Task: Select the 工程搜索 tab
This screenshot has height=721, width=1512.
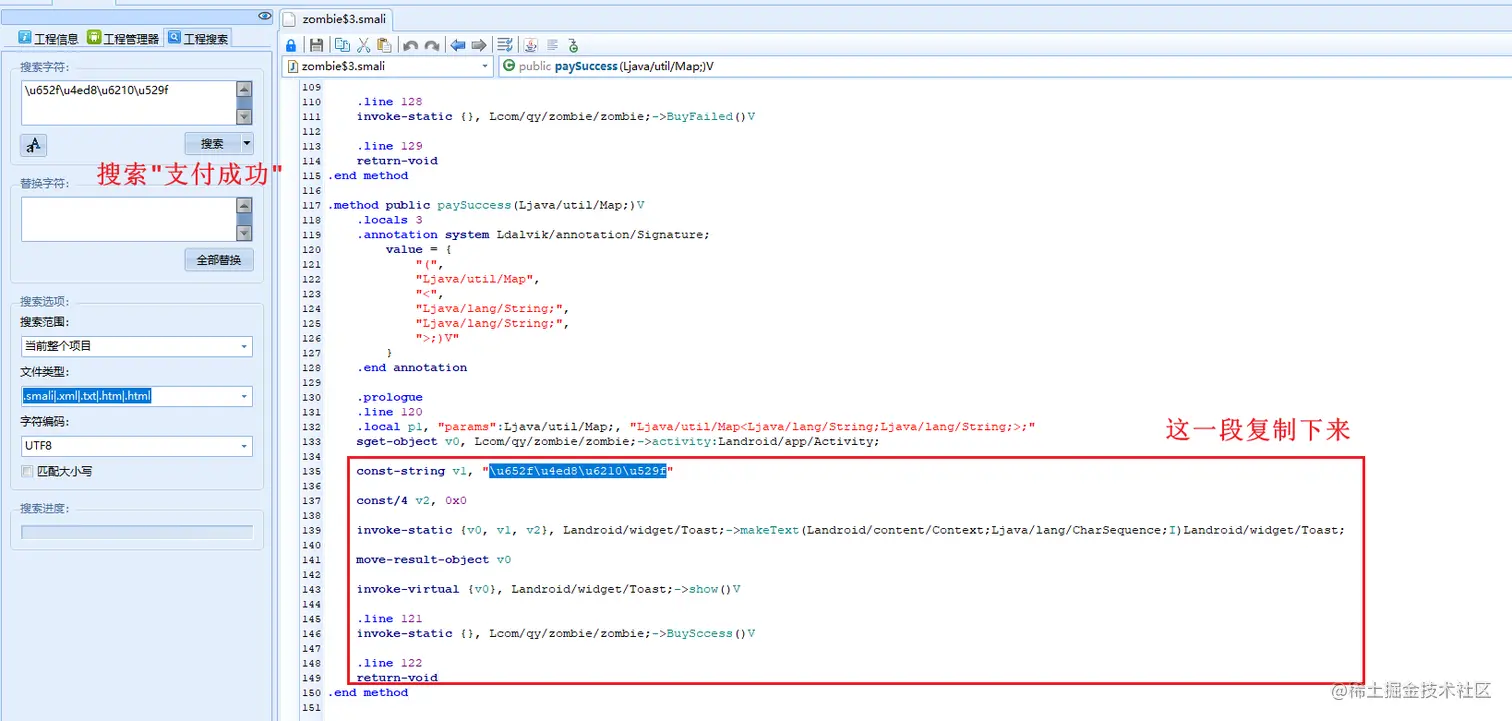Action: [x=198, y=38]
